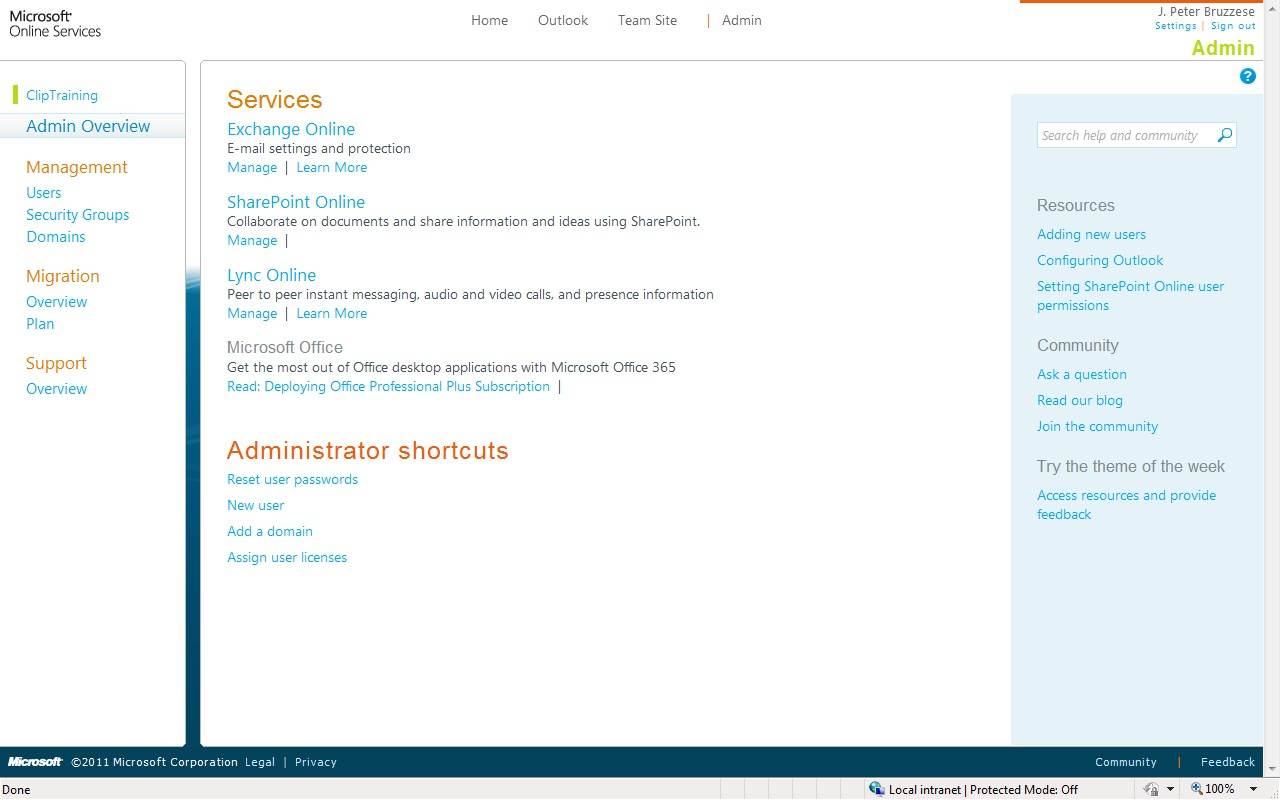Open Adding new users resource link
Image resolution: width=1280 pixels, height=800 pixels.
coord(1091,234)
